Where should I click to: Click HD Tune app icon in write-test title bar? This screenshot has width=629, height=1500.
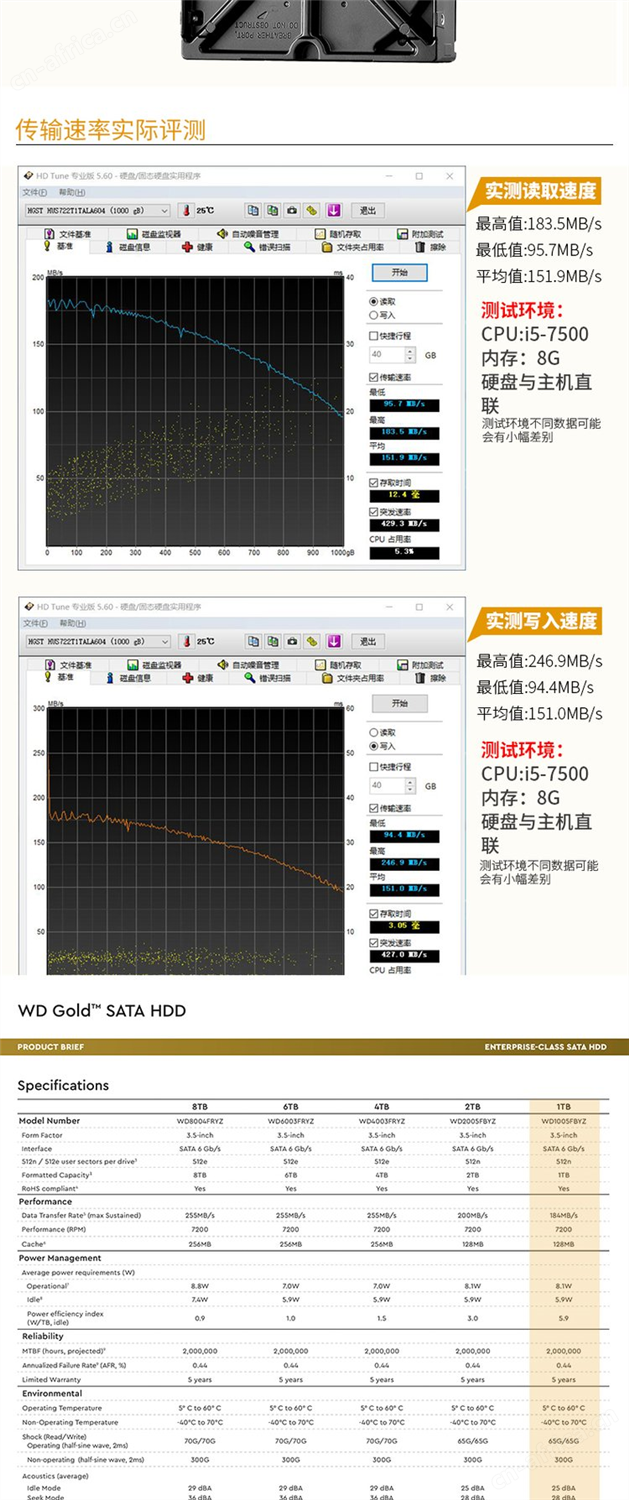[28, 606]
